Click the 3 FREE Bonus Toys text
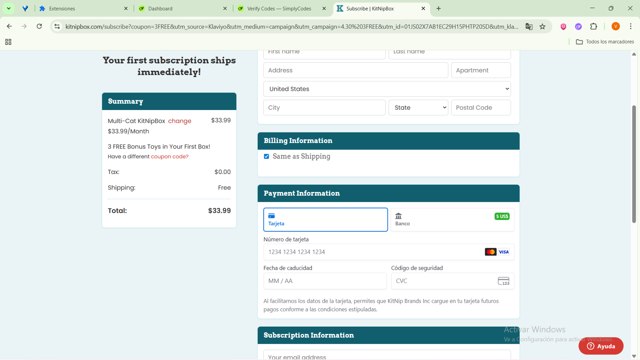 [159, 147]
